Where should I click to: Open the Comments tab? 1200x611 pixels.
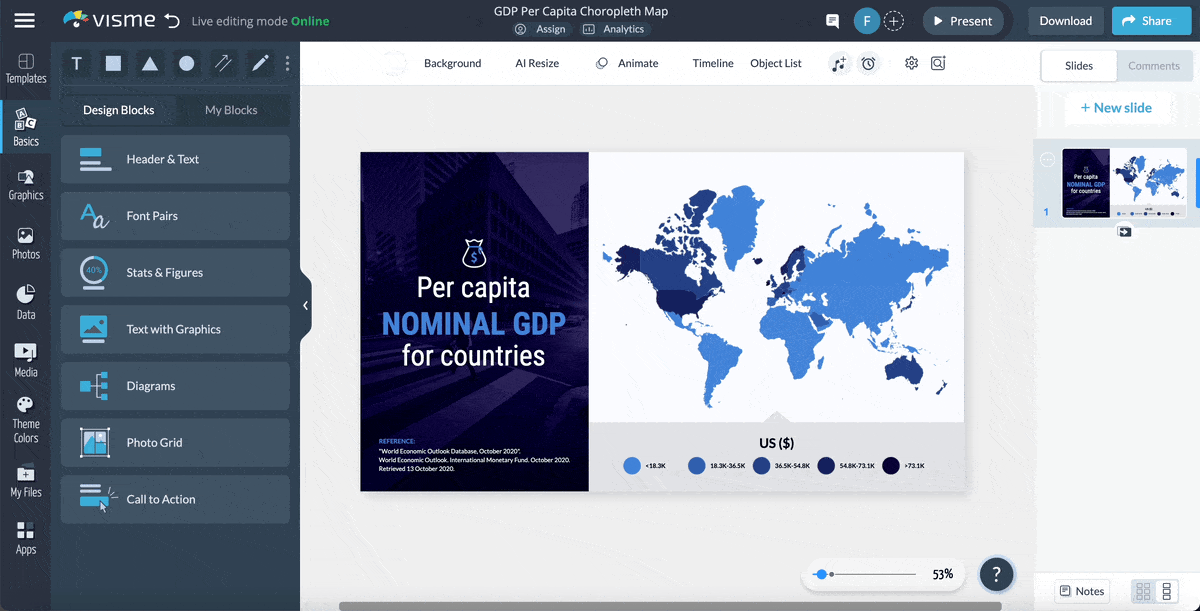click(x=1154, y=66)
